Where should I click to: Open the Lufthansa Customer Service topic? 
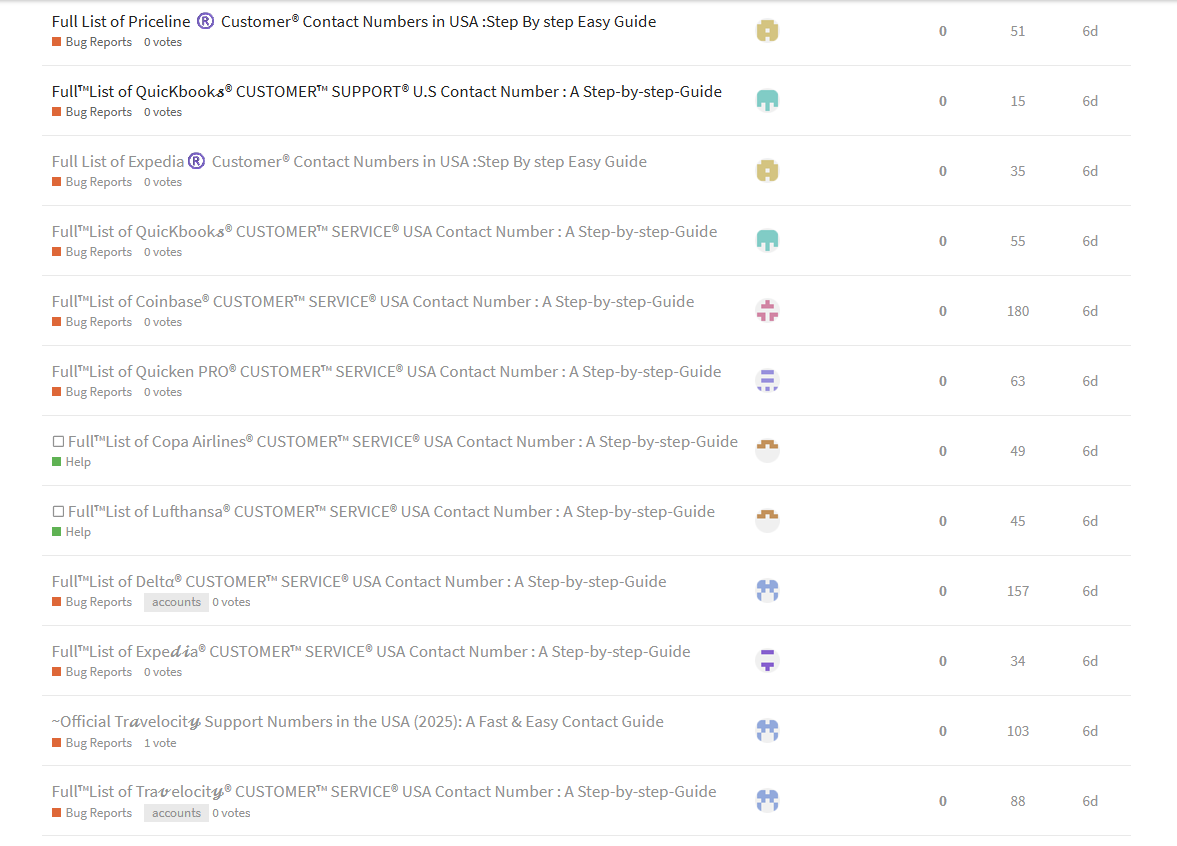390,512
